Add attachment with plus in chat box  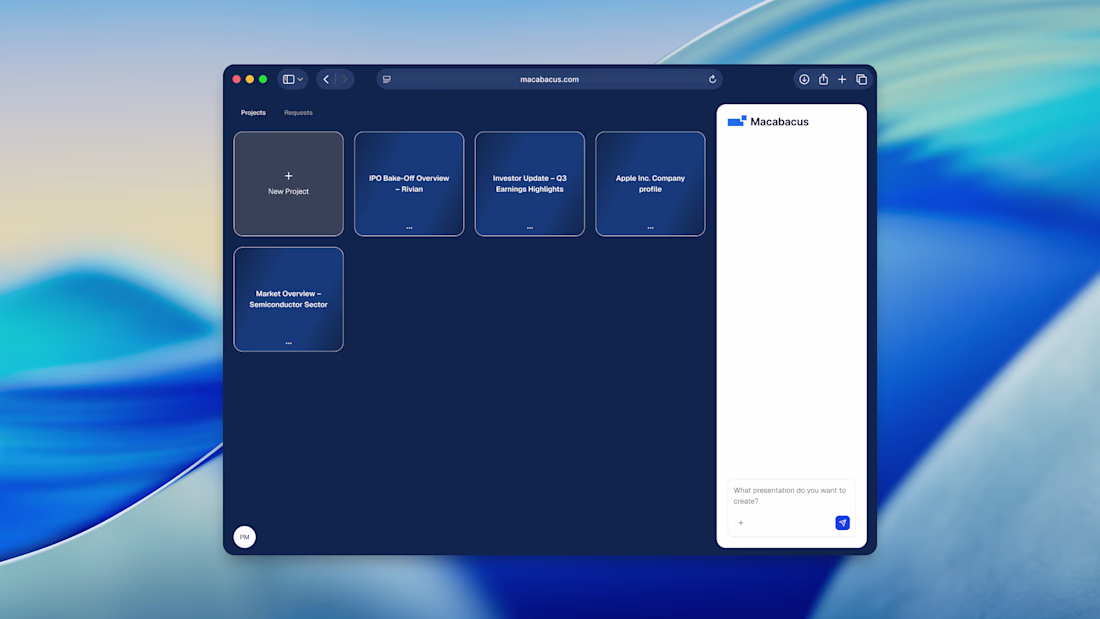coord(741,523)
